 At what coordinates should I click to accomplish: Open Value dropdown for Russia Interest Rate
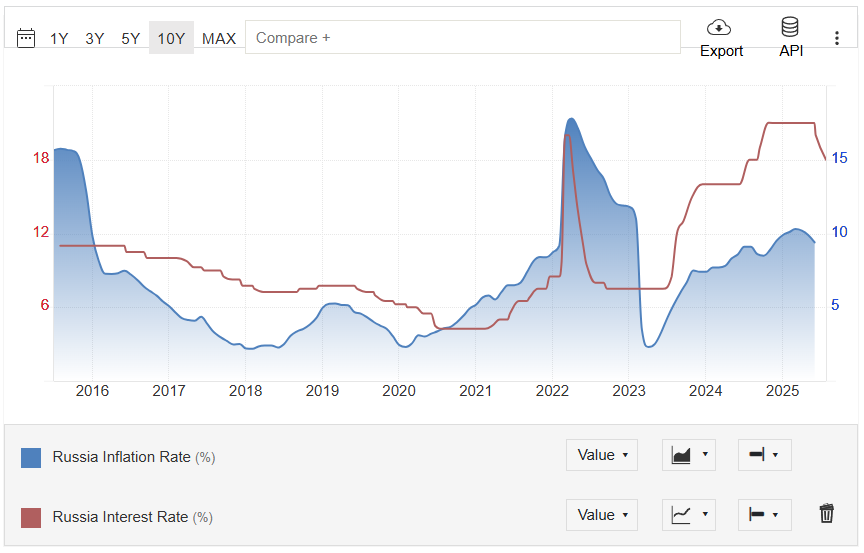coord(602,515)
